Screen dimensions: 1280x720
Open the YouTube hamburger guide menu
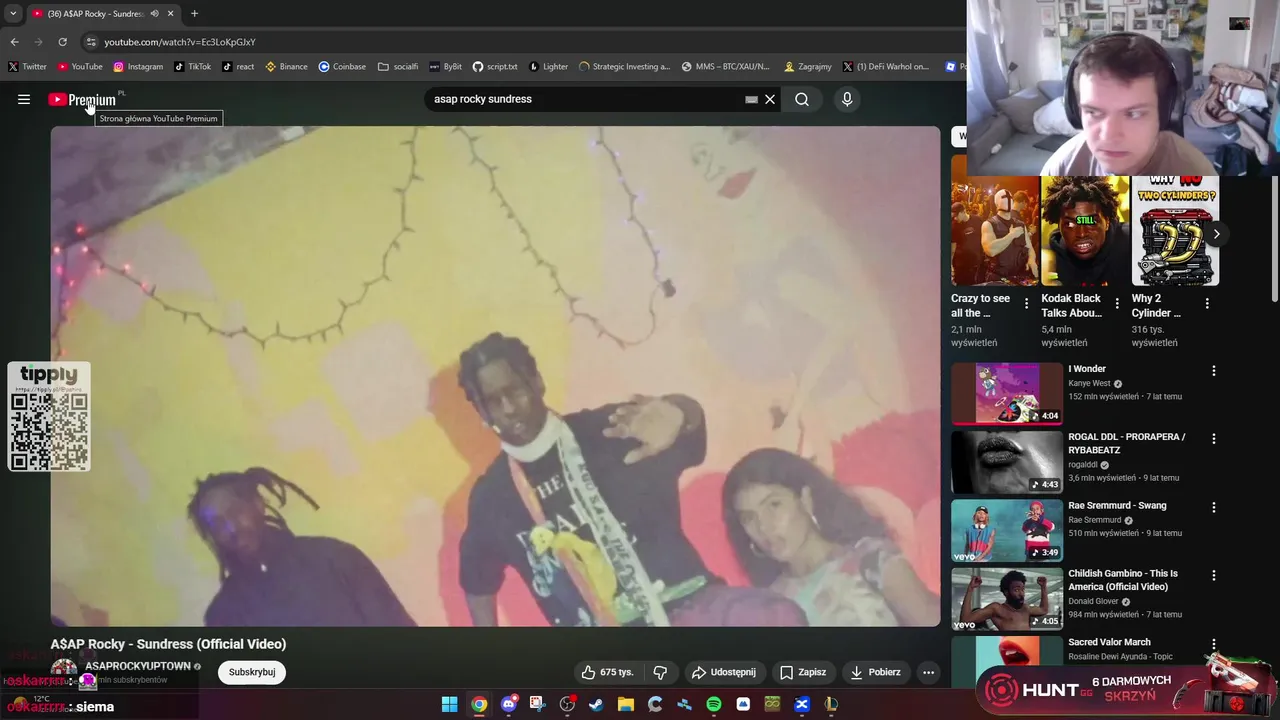pyautogui.click(x=24, y=99)
